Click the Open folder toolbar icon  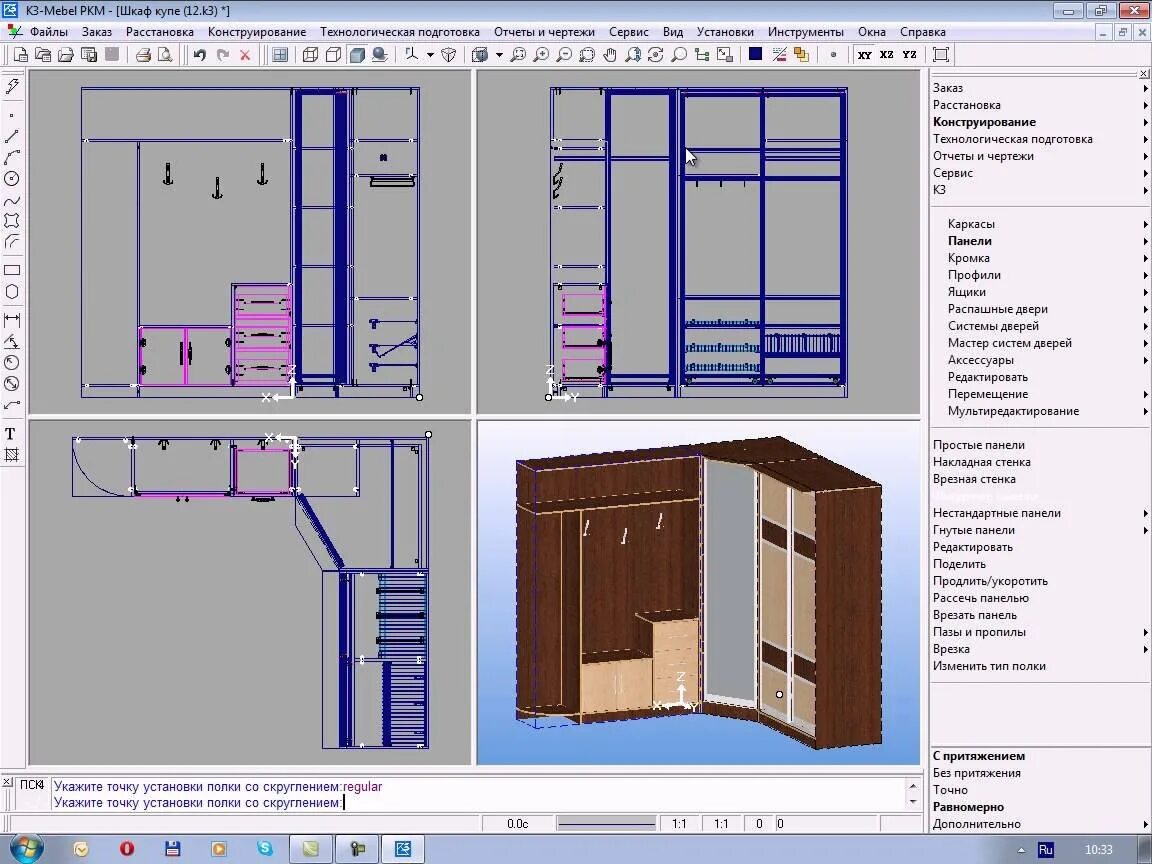(x=66, y=54)
